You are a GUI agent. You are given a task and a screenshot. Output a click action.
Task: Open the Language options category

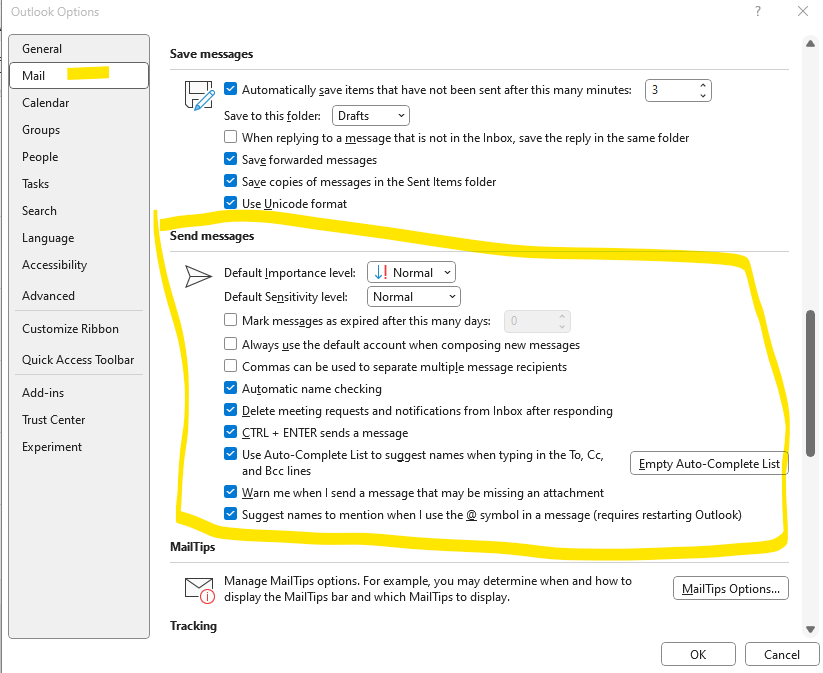click(79, 238)
